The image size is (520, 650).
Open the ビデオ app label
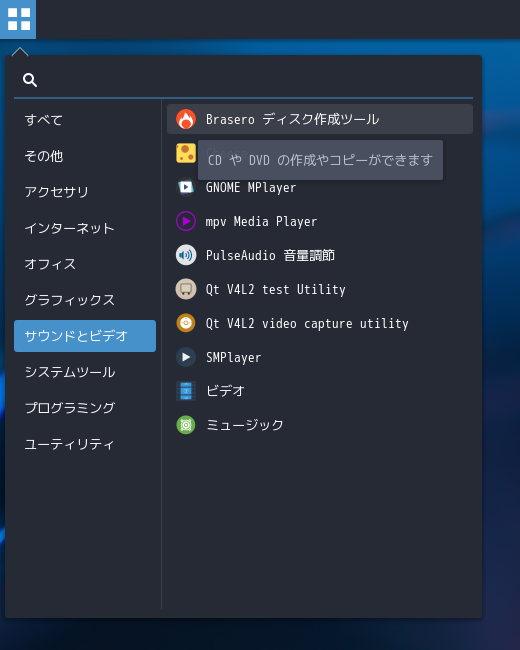226,391
